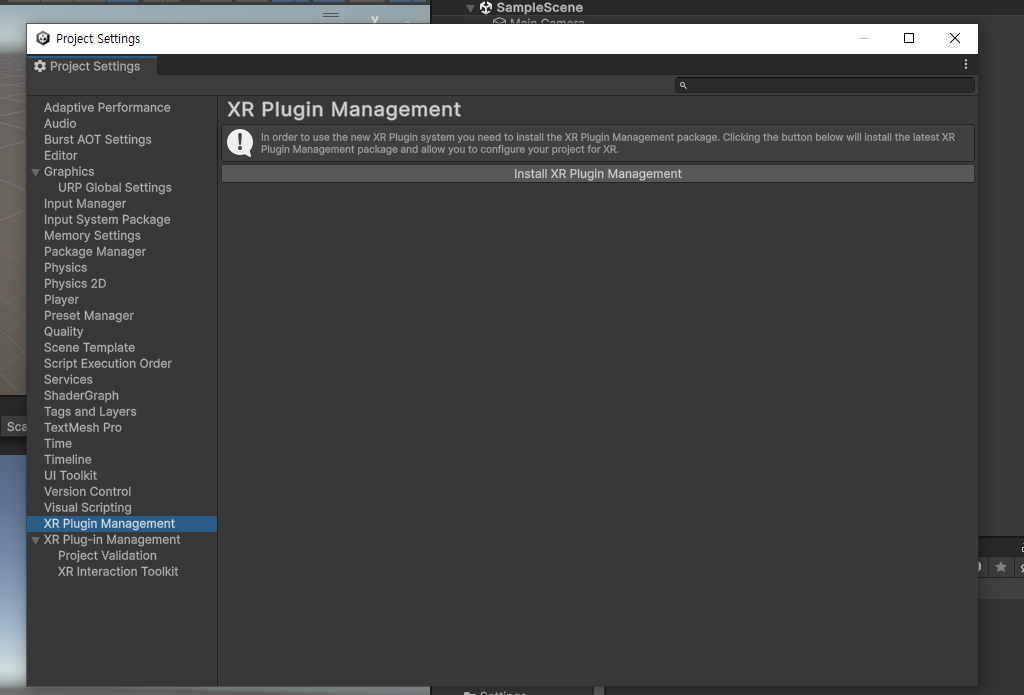Select Script Execution Order
The height and width of the screenshot is (695, 1024).
(x=108, y=363)
